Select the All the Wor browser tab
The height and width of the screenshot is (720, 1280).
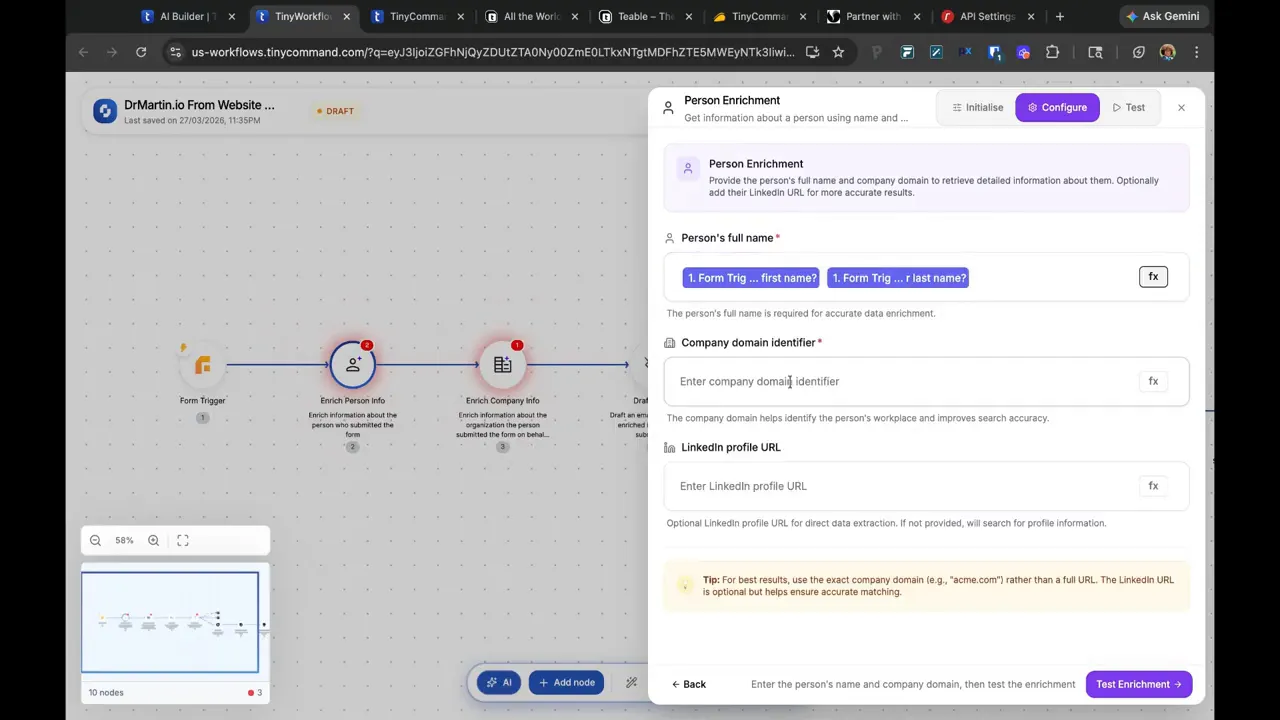pos(530,16)
